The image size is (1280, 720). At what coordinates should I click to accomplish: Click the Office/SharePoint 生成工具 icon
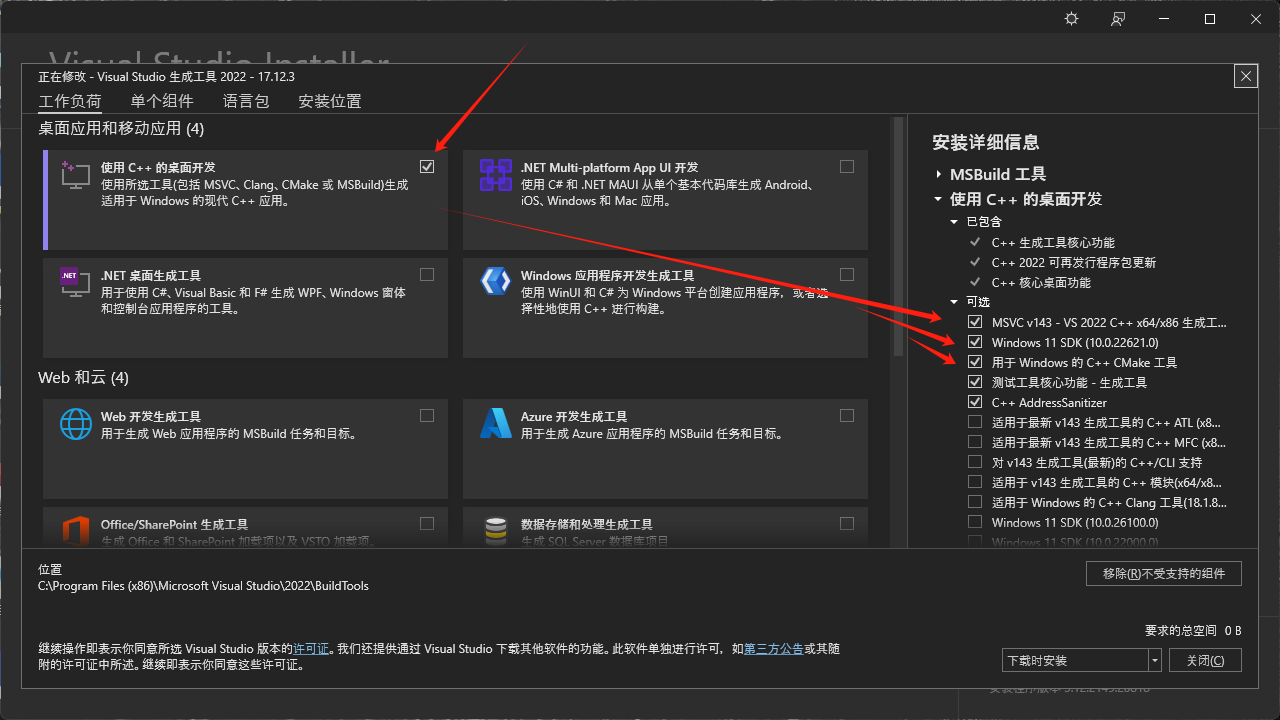point(76,530)
